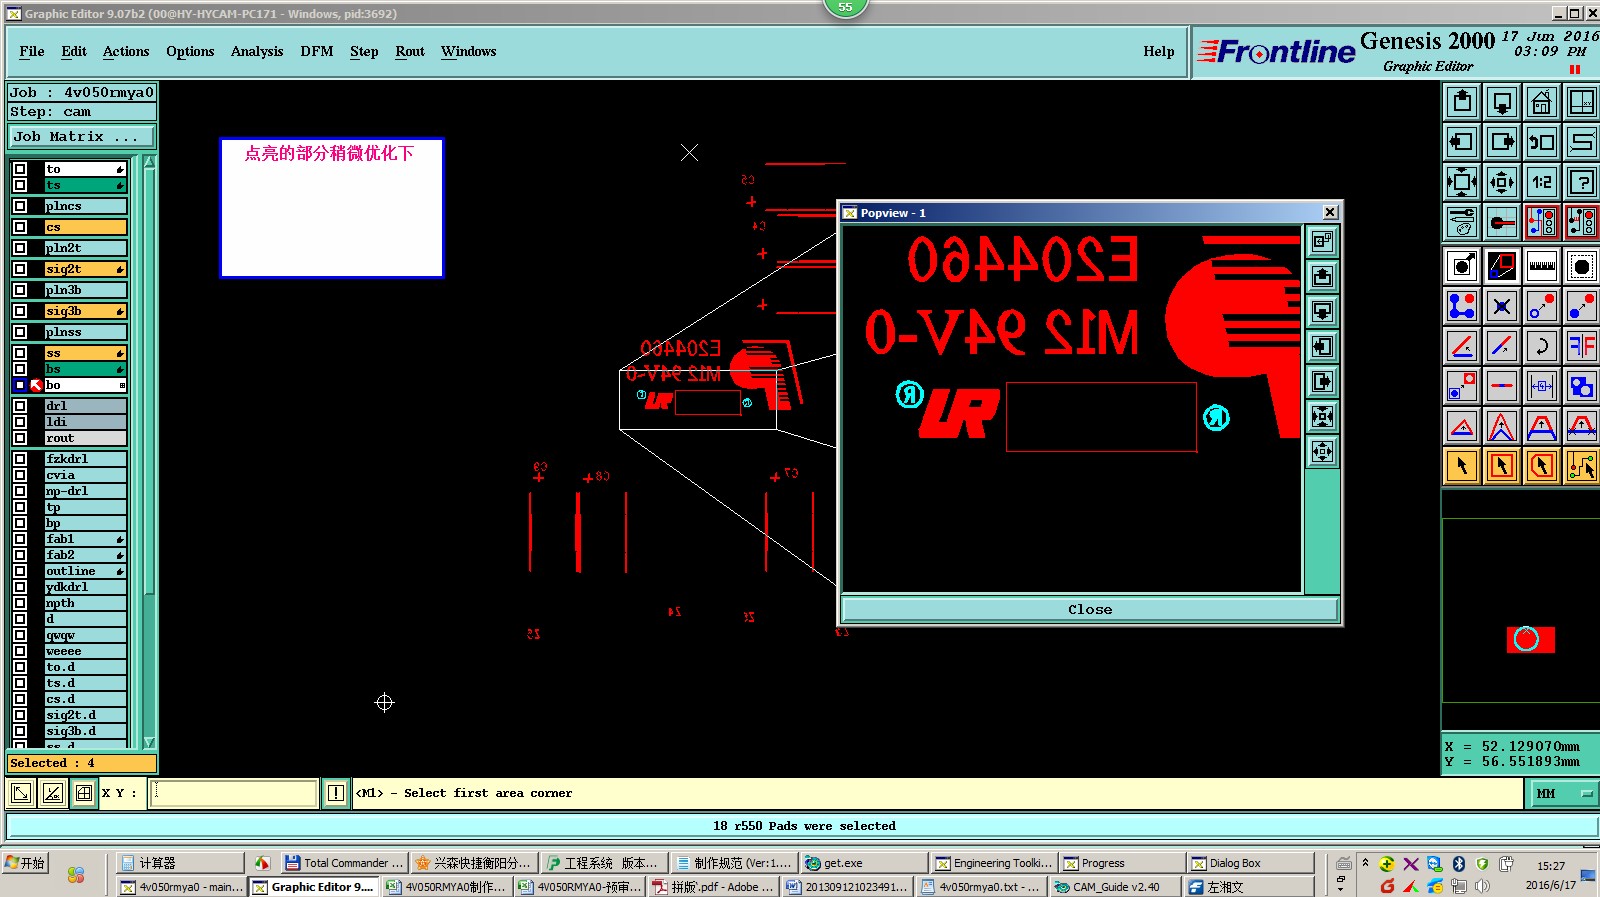The image size is (1600, 897).
Task: Select the layer name sig3b
Action: tap(85, 311)
